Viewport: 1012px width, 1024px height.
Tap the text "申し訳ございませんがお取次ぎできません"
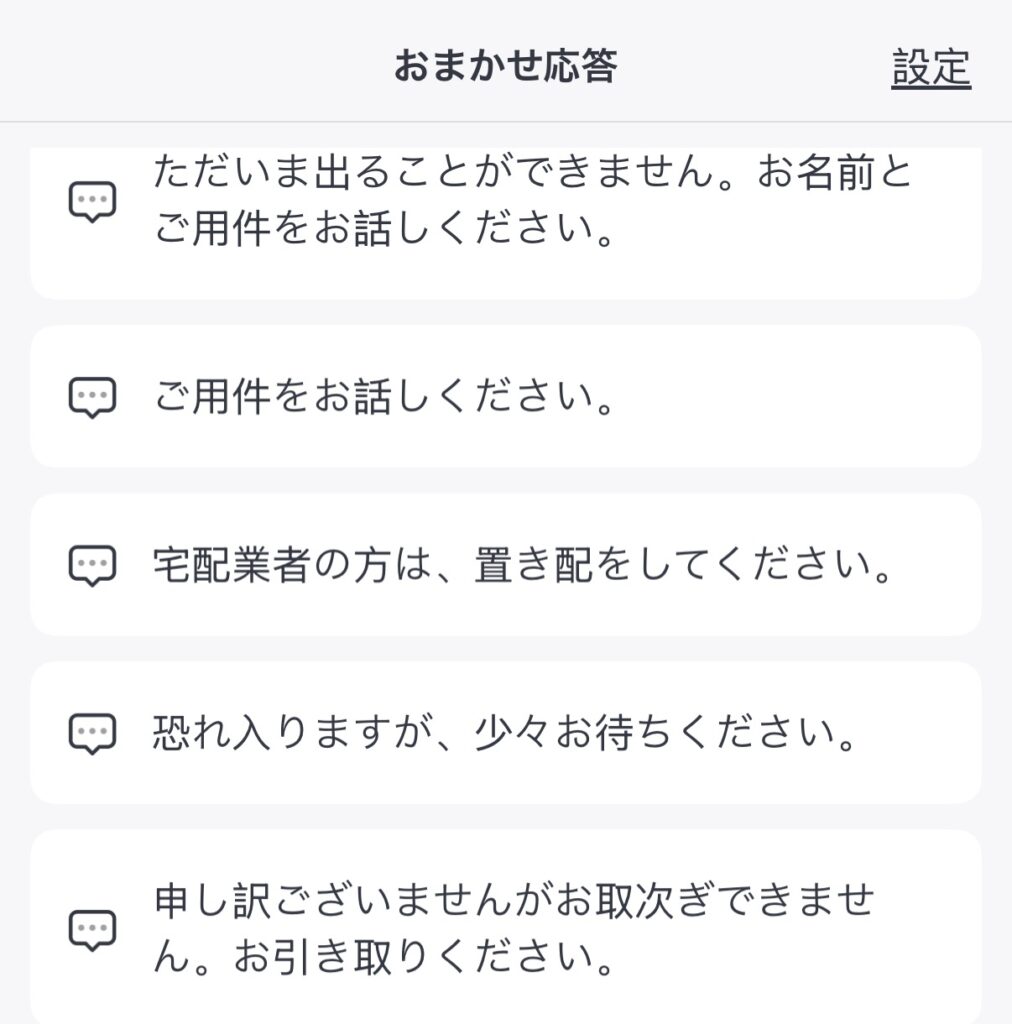[514, 902]
